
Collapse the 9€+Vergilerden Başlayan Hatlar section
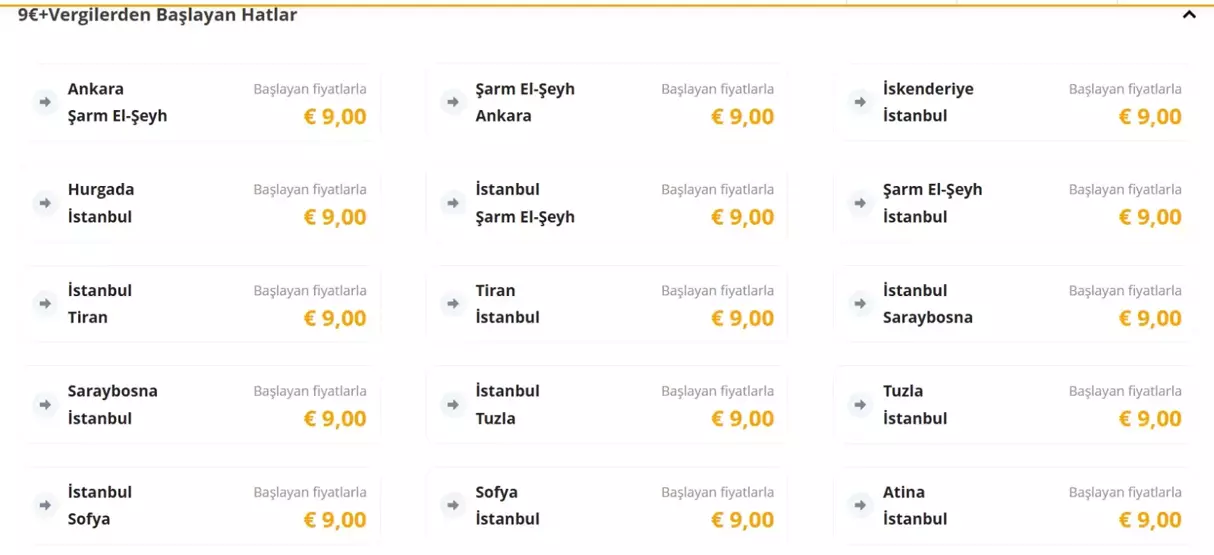pos(1189,15)
